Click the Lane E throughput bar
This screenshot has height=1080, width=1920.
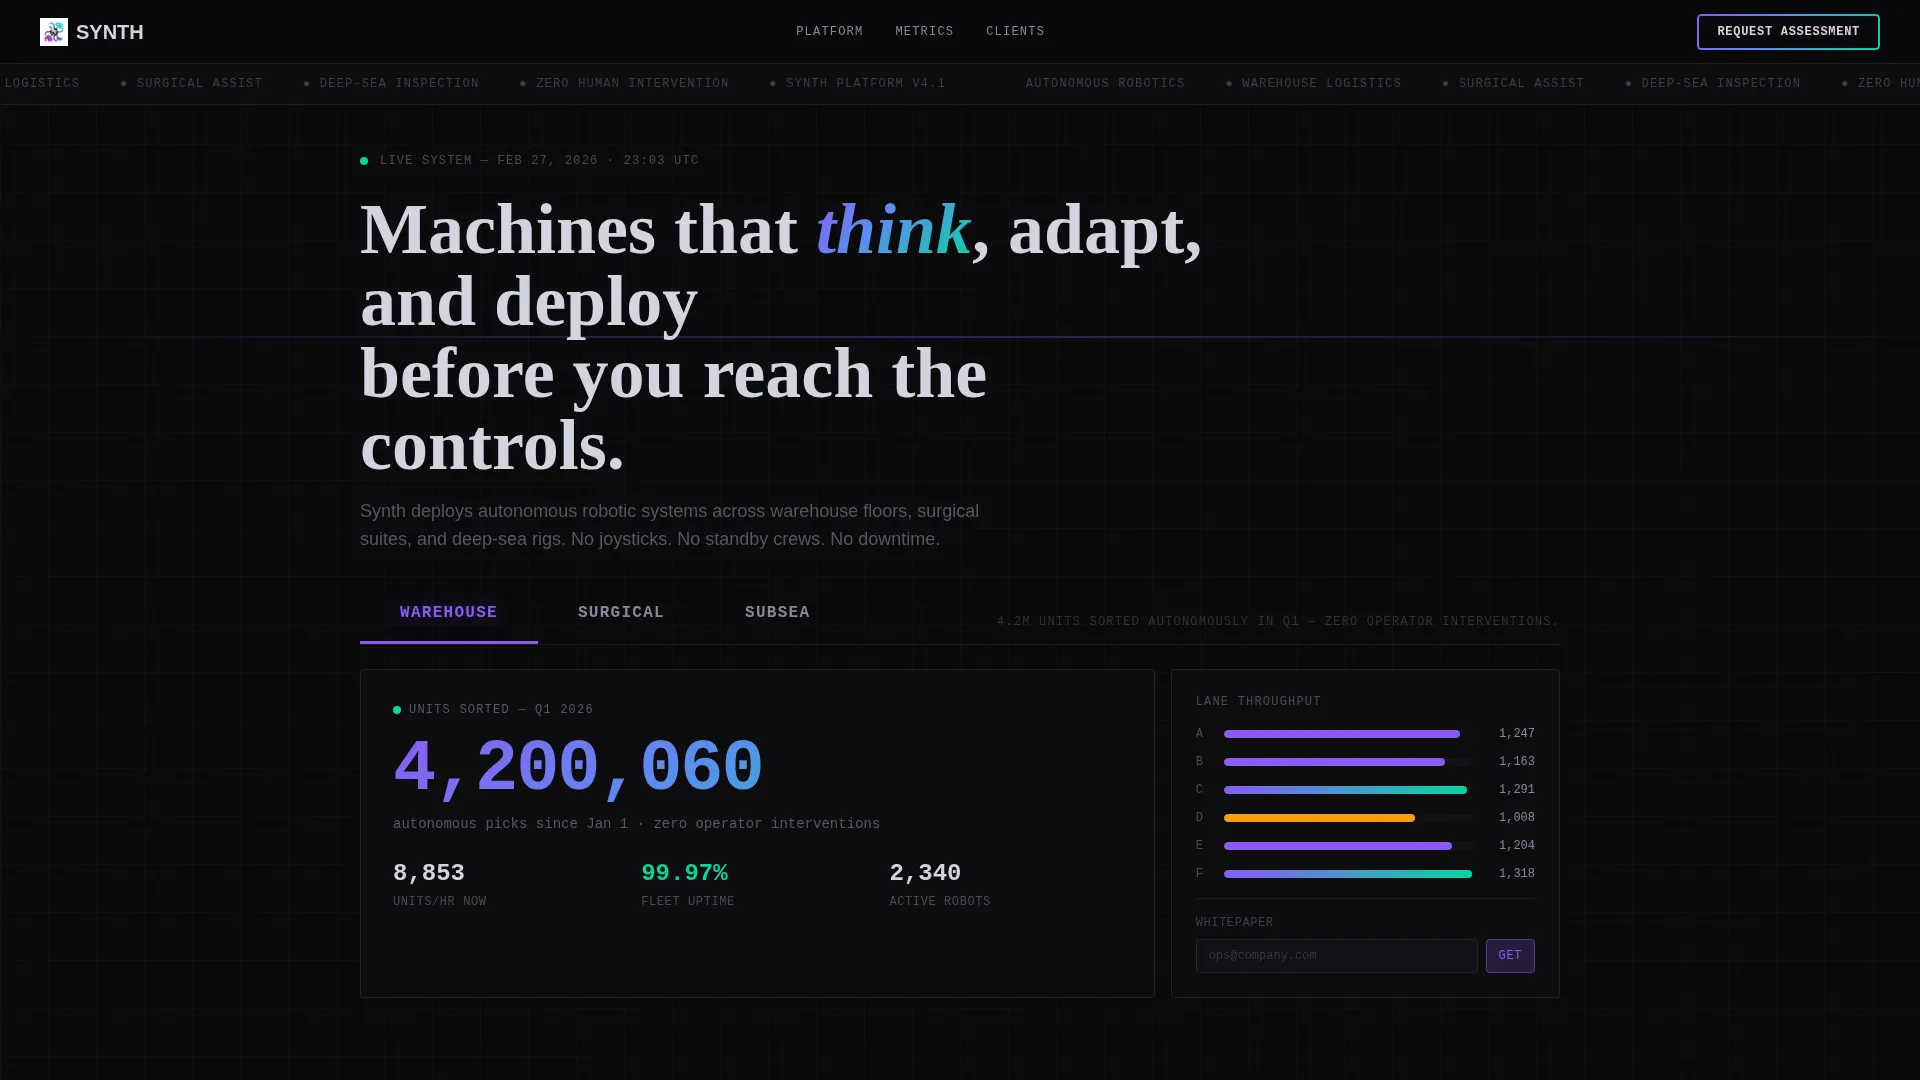pos(1338,846)
